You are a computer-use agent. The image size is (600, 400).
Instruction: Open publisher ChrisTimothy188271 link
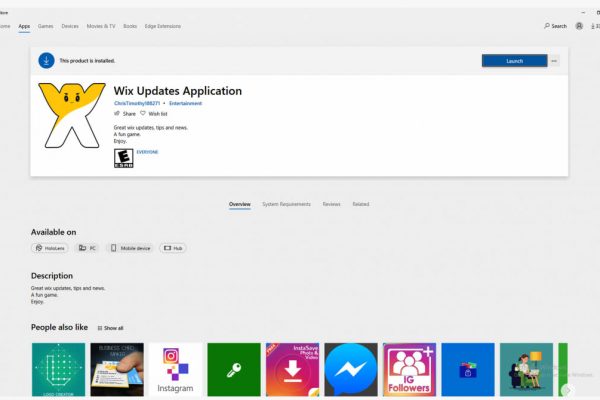pos(137,103)
